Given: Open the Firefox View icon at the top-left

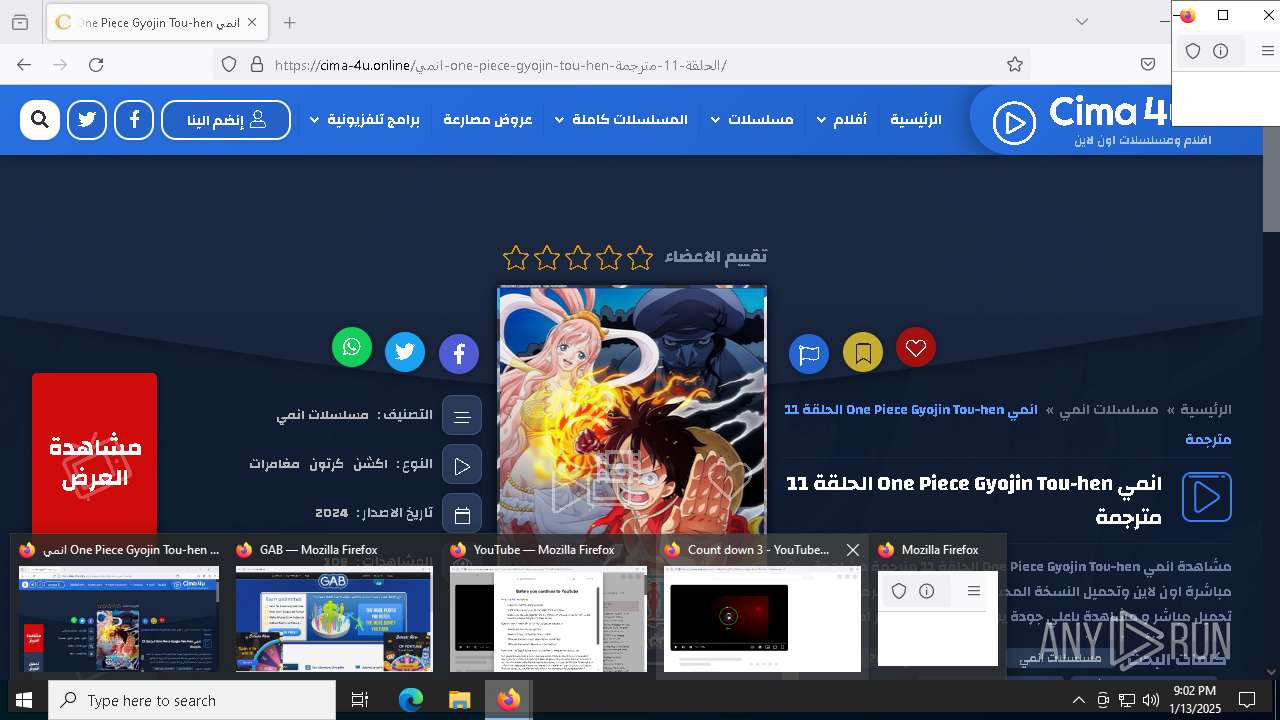Looking at the screenshot, I should pos(19,22).
